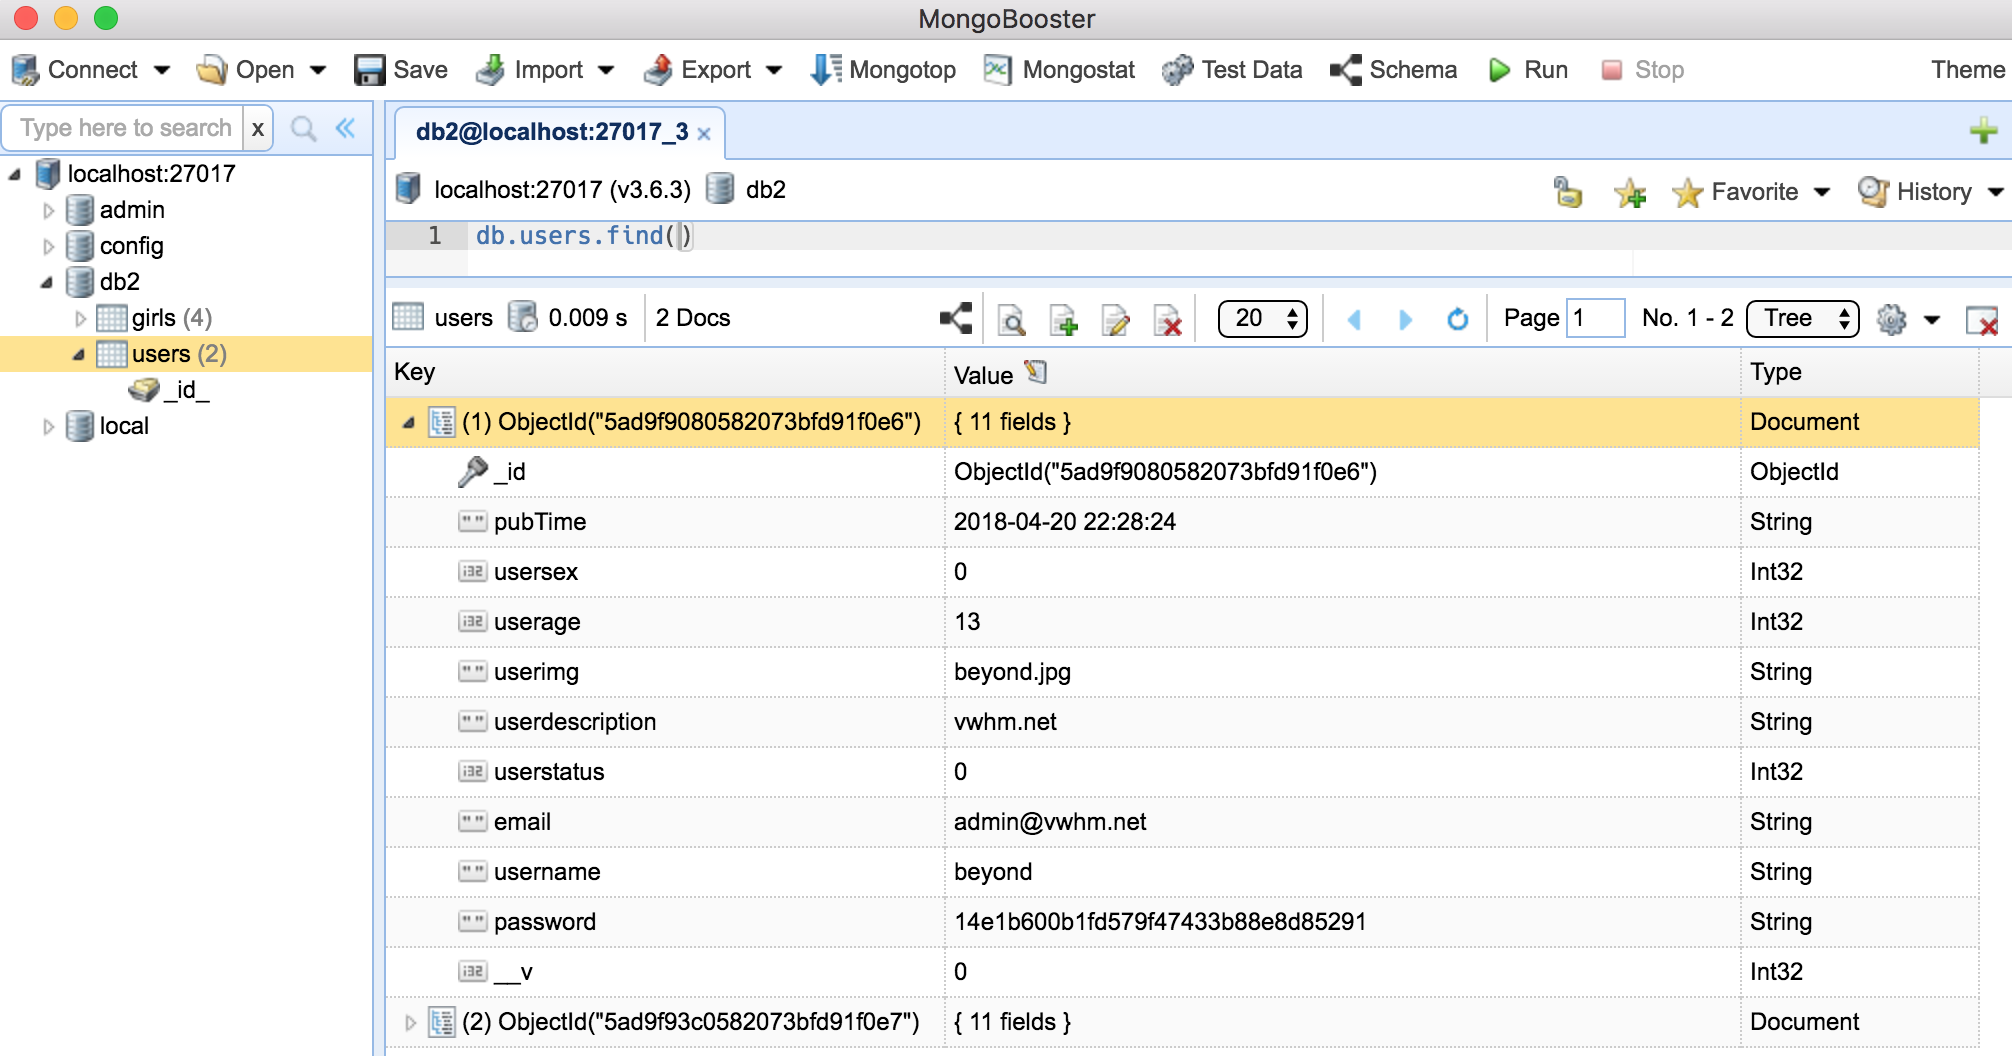The width and height of the screenshot is (2012, 1056).
Task: Collapse document (1) ObjectId row
Action: (x=408, y=422)
